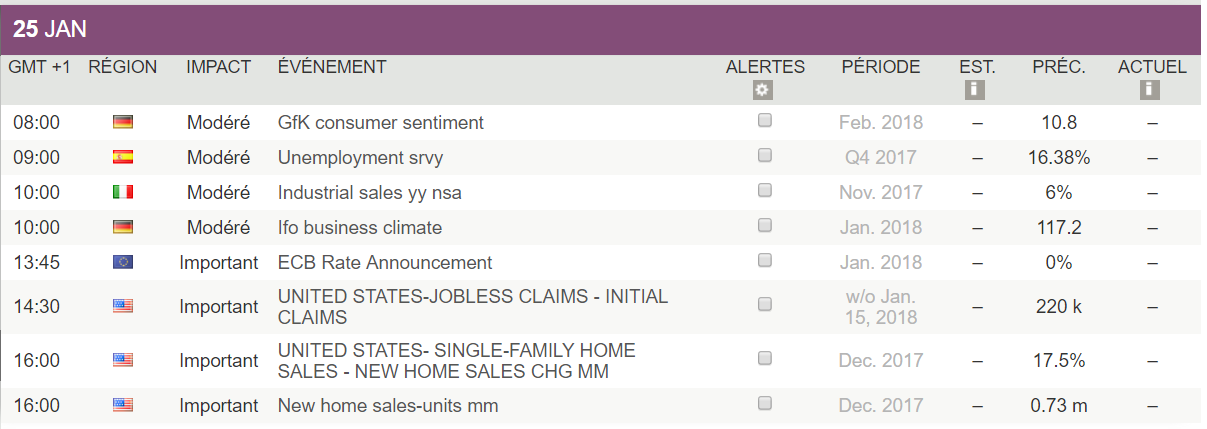
Task: Enable alert for New home sales-units mm
Action: pos(765,404)
